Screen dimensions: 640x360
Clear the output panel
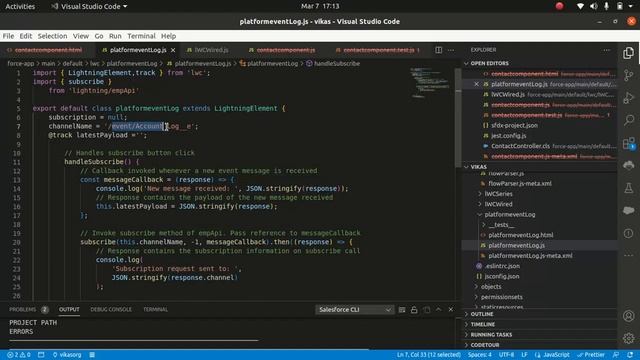[x=402, y=310]
